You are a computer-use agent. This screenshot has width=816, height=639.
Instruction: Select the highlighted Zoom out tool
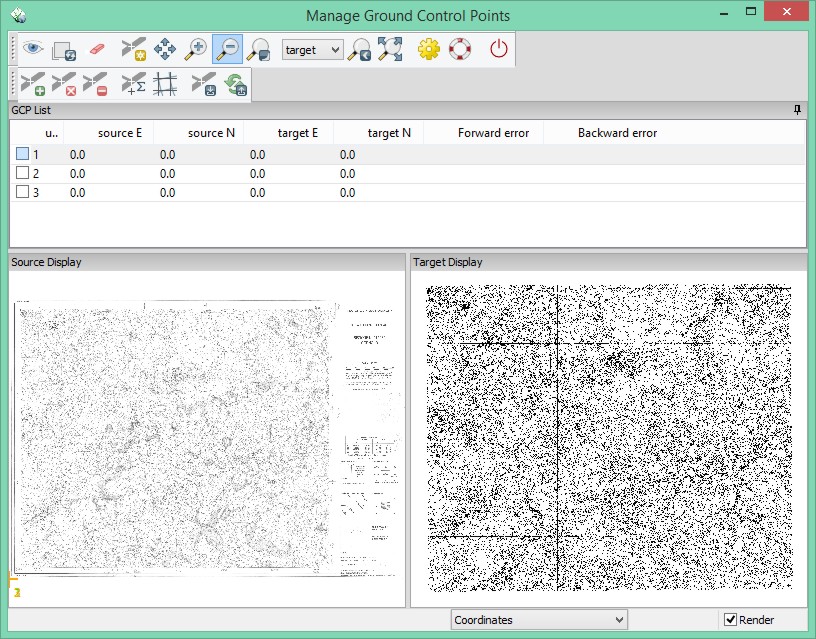[x=227, y=49]
